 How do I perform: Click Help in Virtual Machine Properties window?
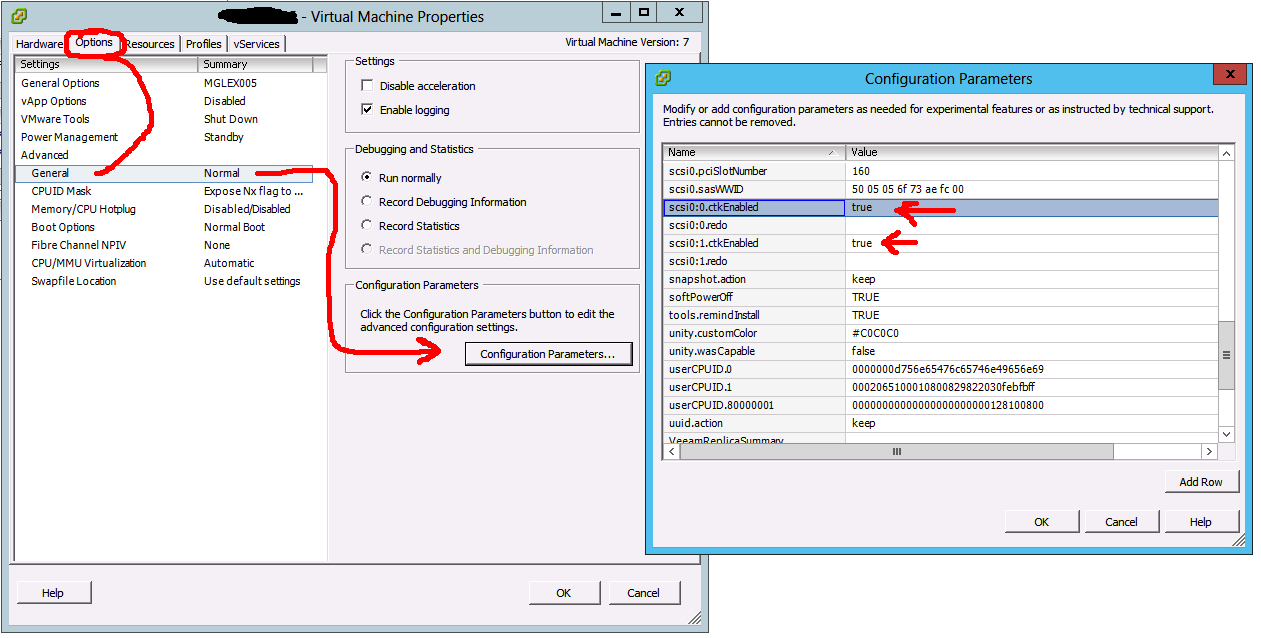coord(53,593)
